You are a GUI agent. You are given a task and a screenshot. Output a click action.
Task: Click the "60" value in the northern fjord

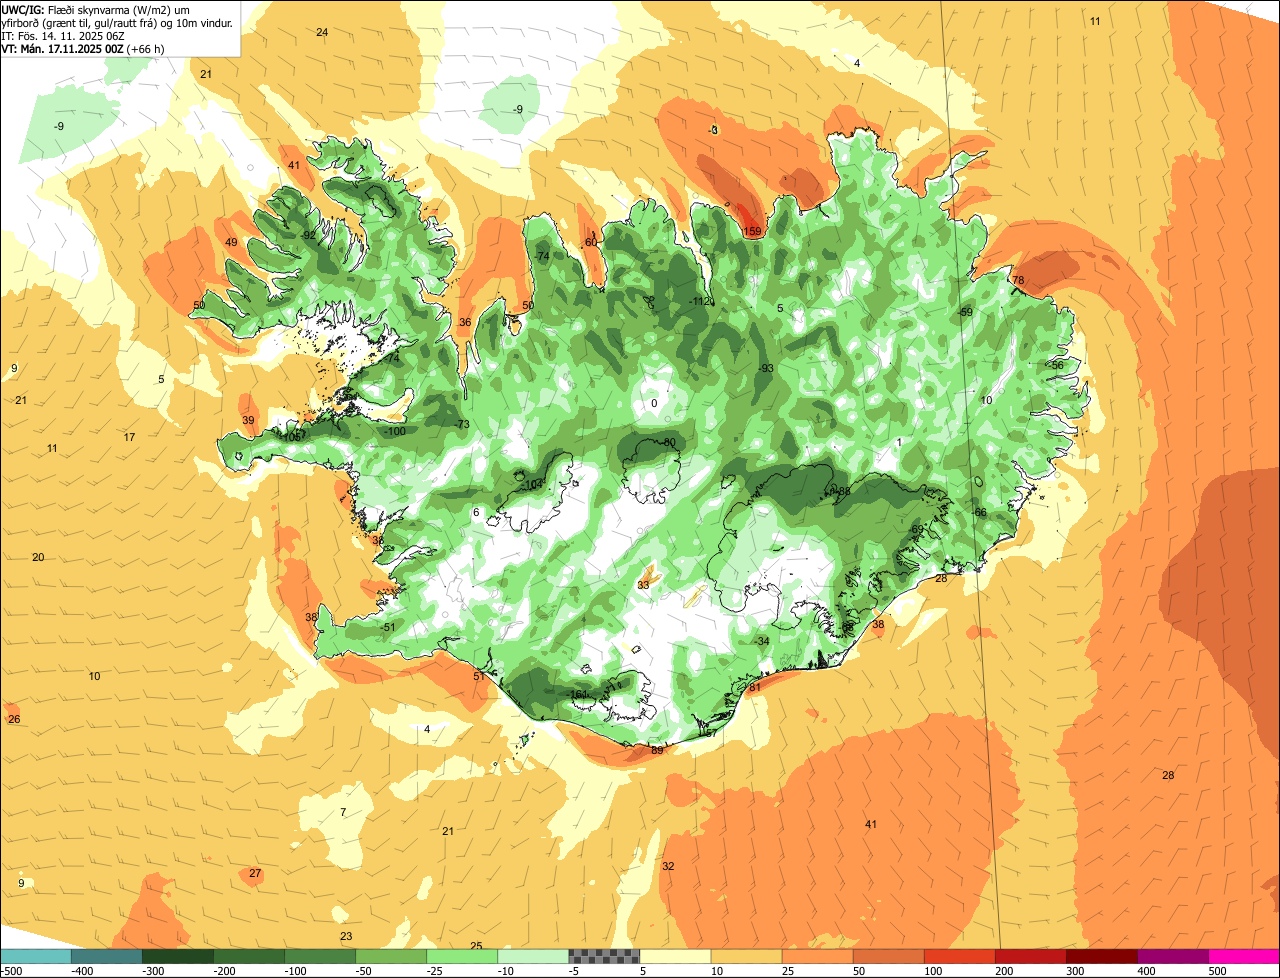590,242
